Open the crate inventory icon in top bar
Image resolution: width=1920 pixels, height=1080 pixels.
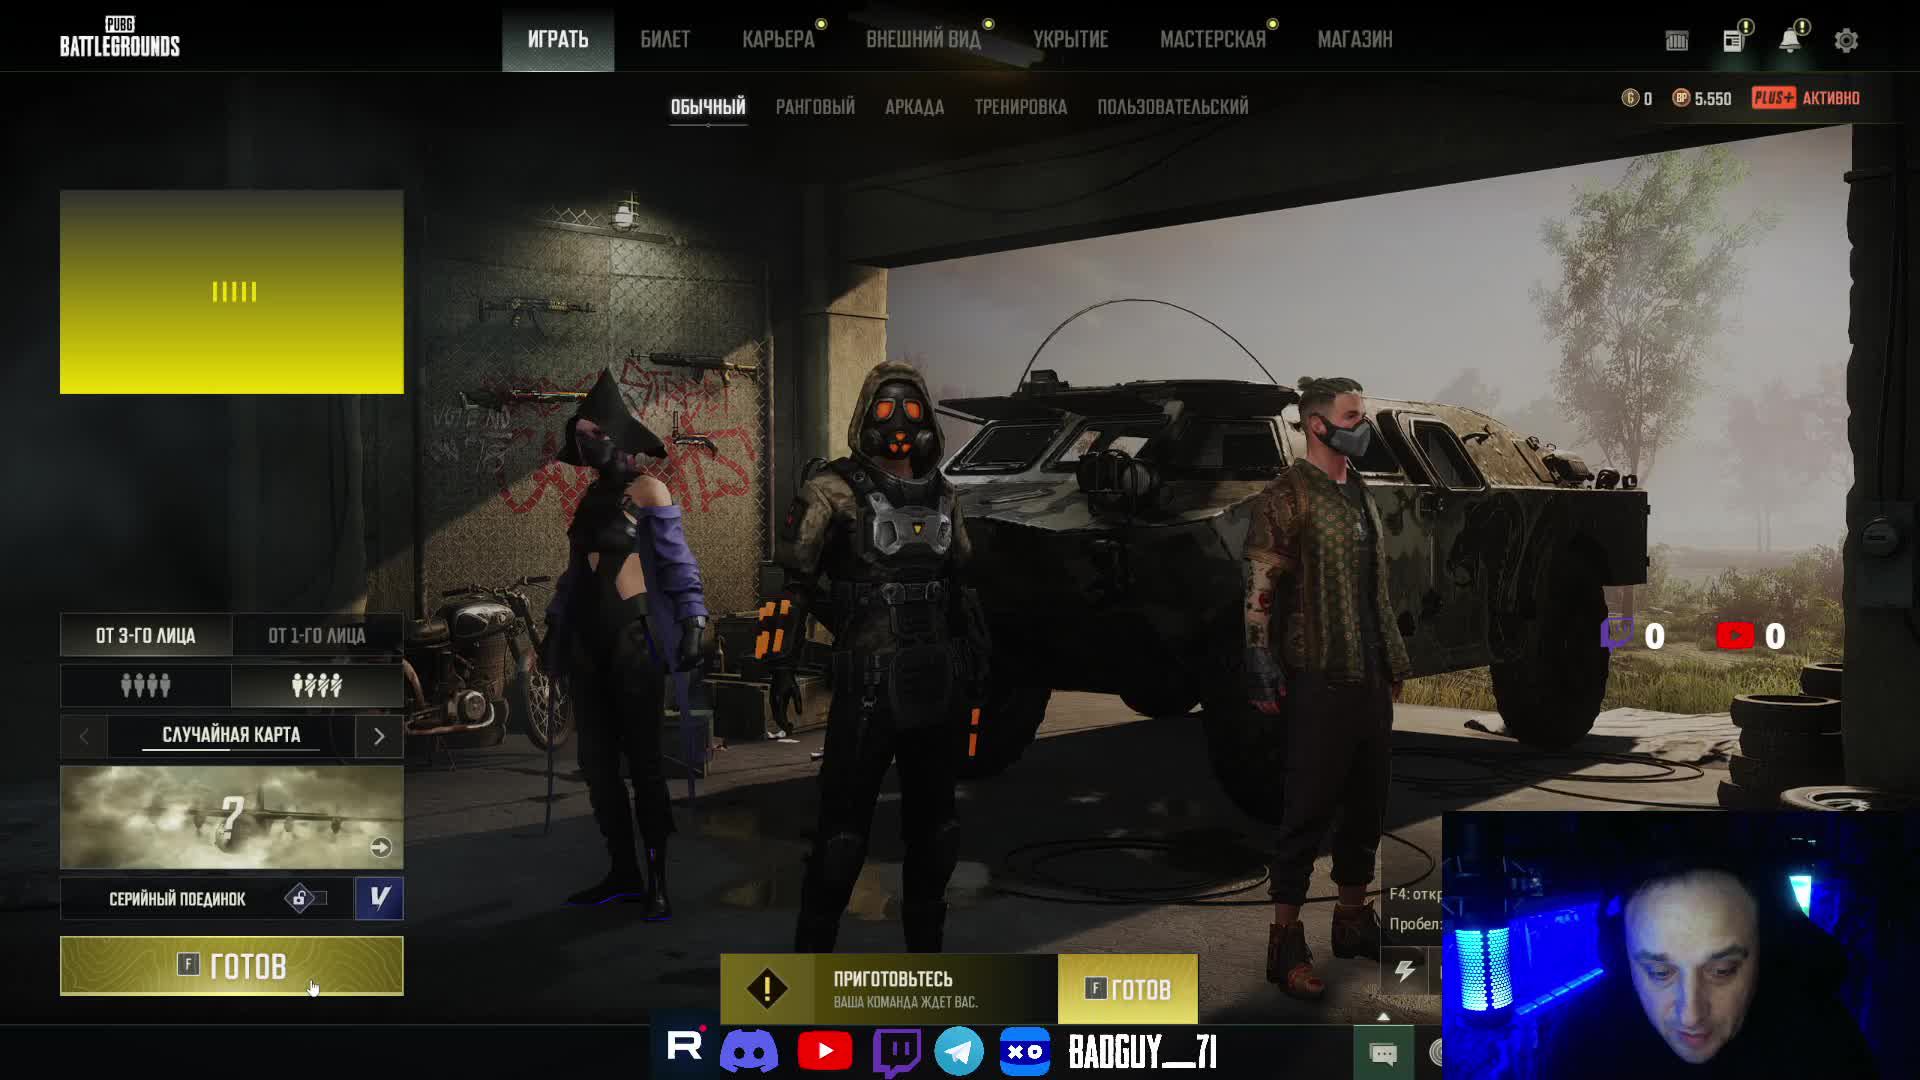point(1677,41)
